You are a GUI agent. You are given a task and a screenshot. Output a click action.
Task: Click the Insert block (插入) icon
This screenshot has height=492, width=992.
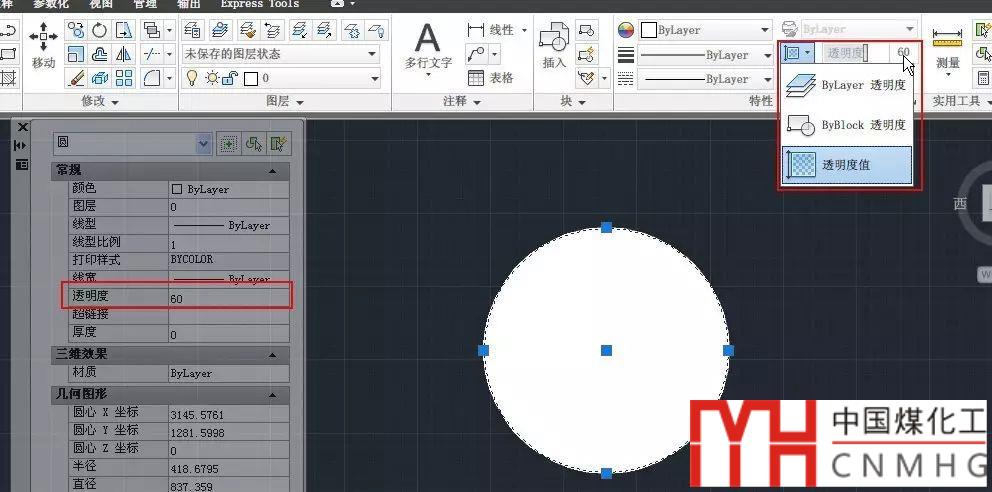[x=553, y=46]
